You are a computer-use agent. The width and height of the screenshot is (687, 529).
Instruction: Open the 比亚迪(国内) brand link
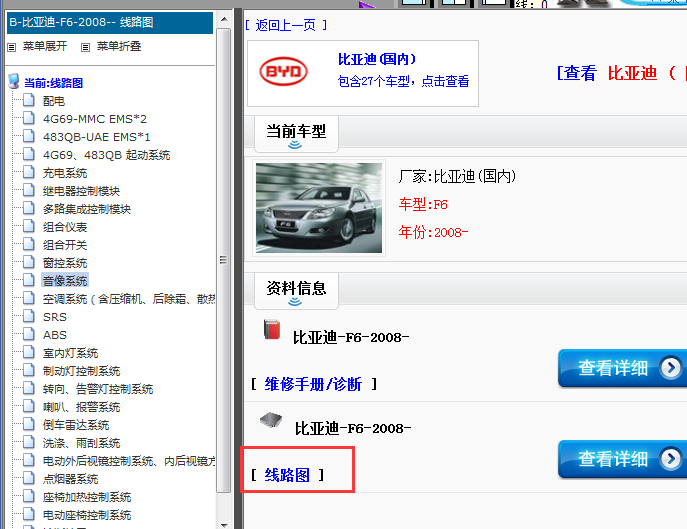[377, 59]
